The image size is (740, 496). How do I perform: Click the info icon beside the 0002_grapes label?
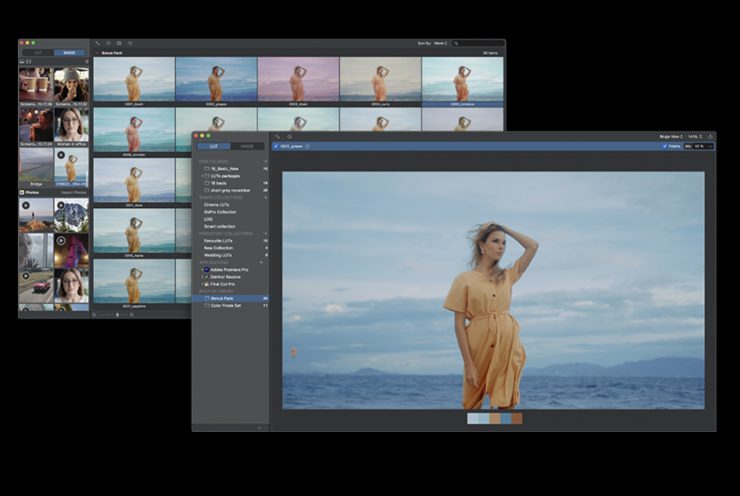(308, 146)
